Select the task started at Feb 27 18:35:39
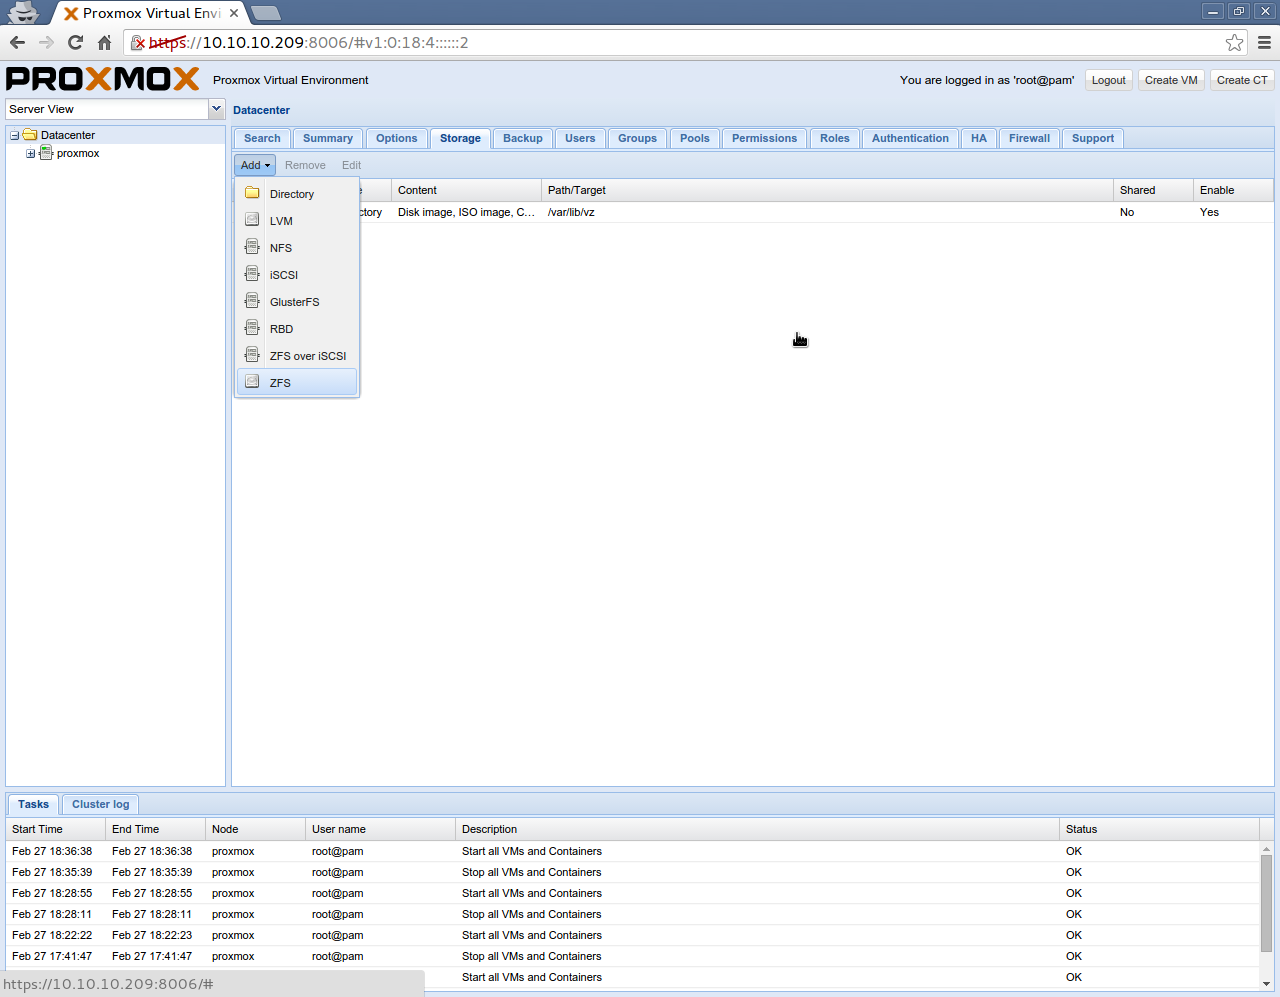 pos(632,872)
